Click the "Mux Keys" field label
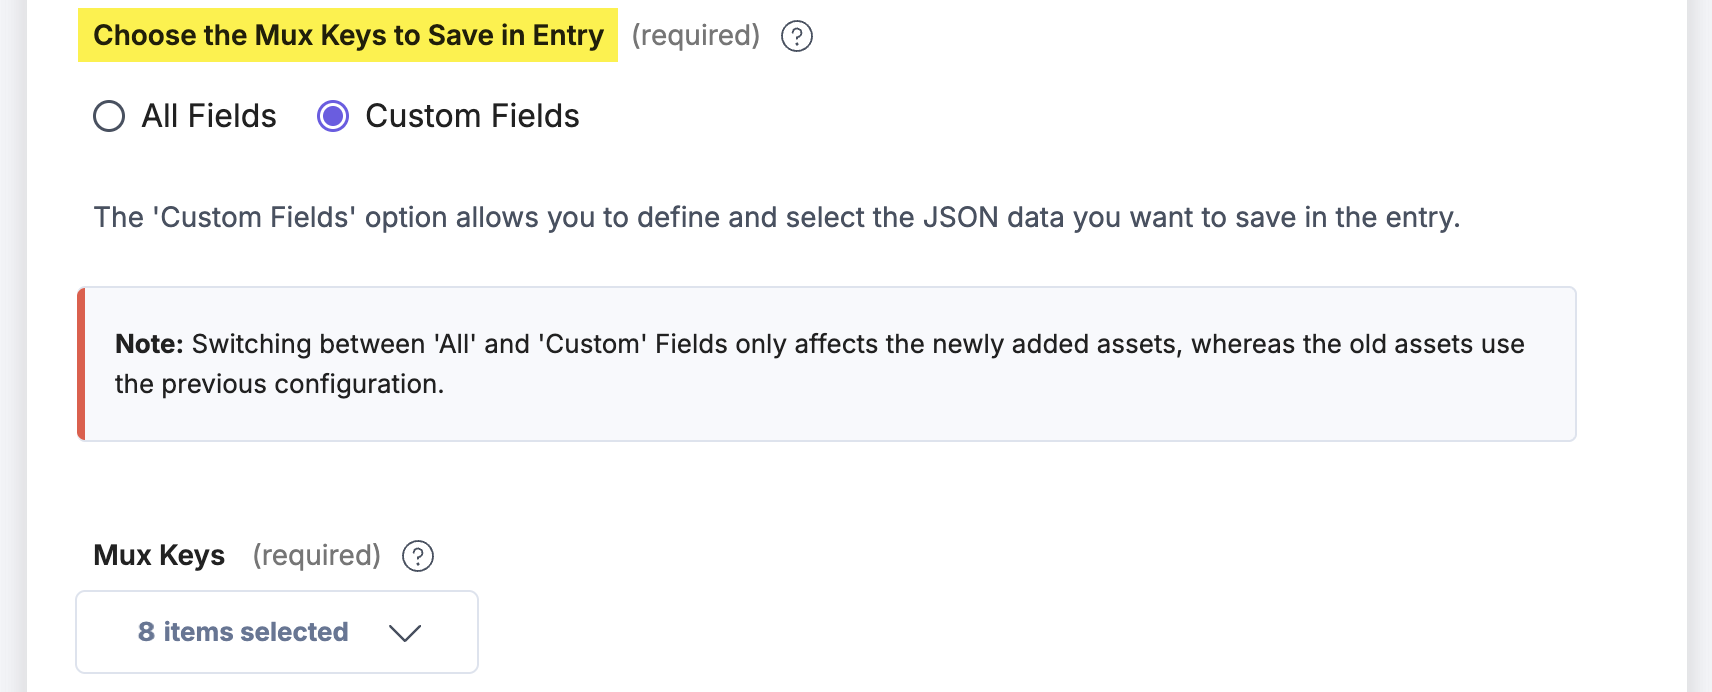The width and height of the screenshot is (1712, 692). click(x=159, y=555)
